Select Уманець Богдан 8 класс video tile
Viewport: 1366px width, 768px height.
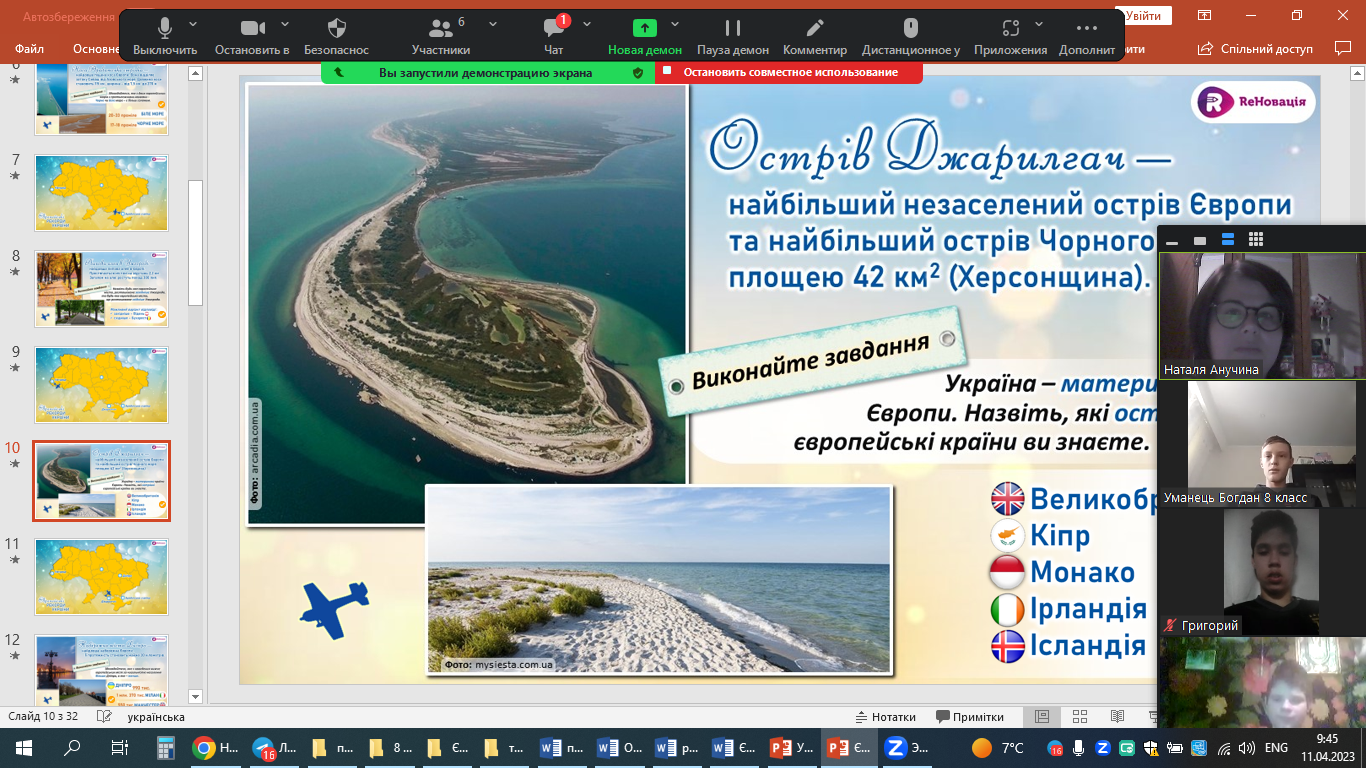pos(1263,444)
